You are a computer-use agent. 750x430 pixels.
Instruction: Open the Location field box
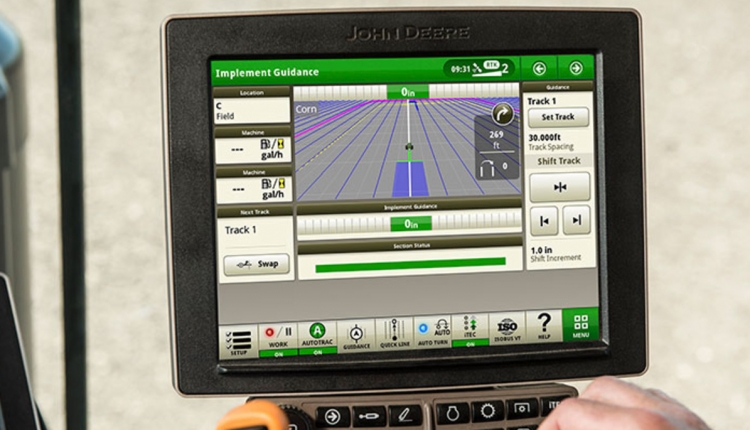click(252, 110)
